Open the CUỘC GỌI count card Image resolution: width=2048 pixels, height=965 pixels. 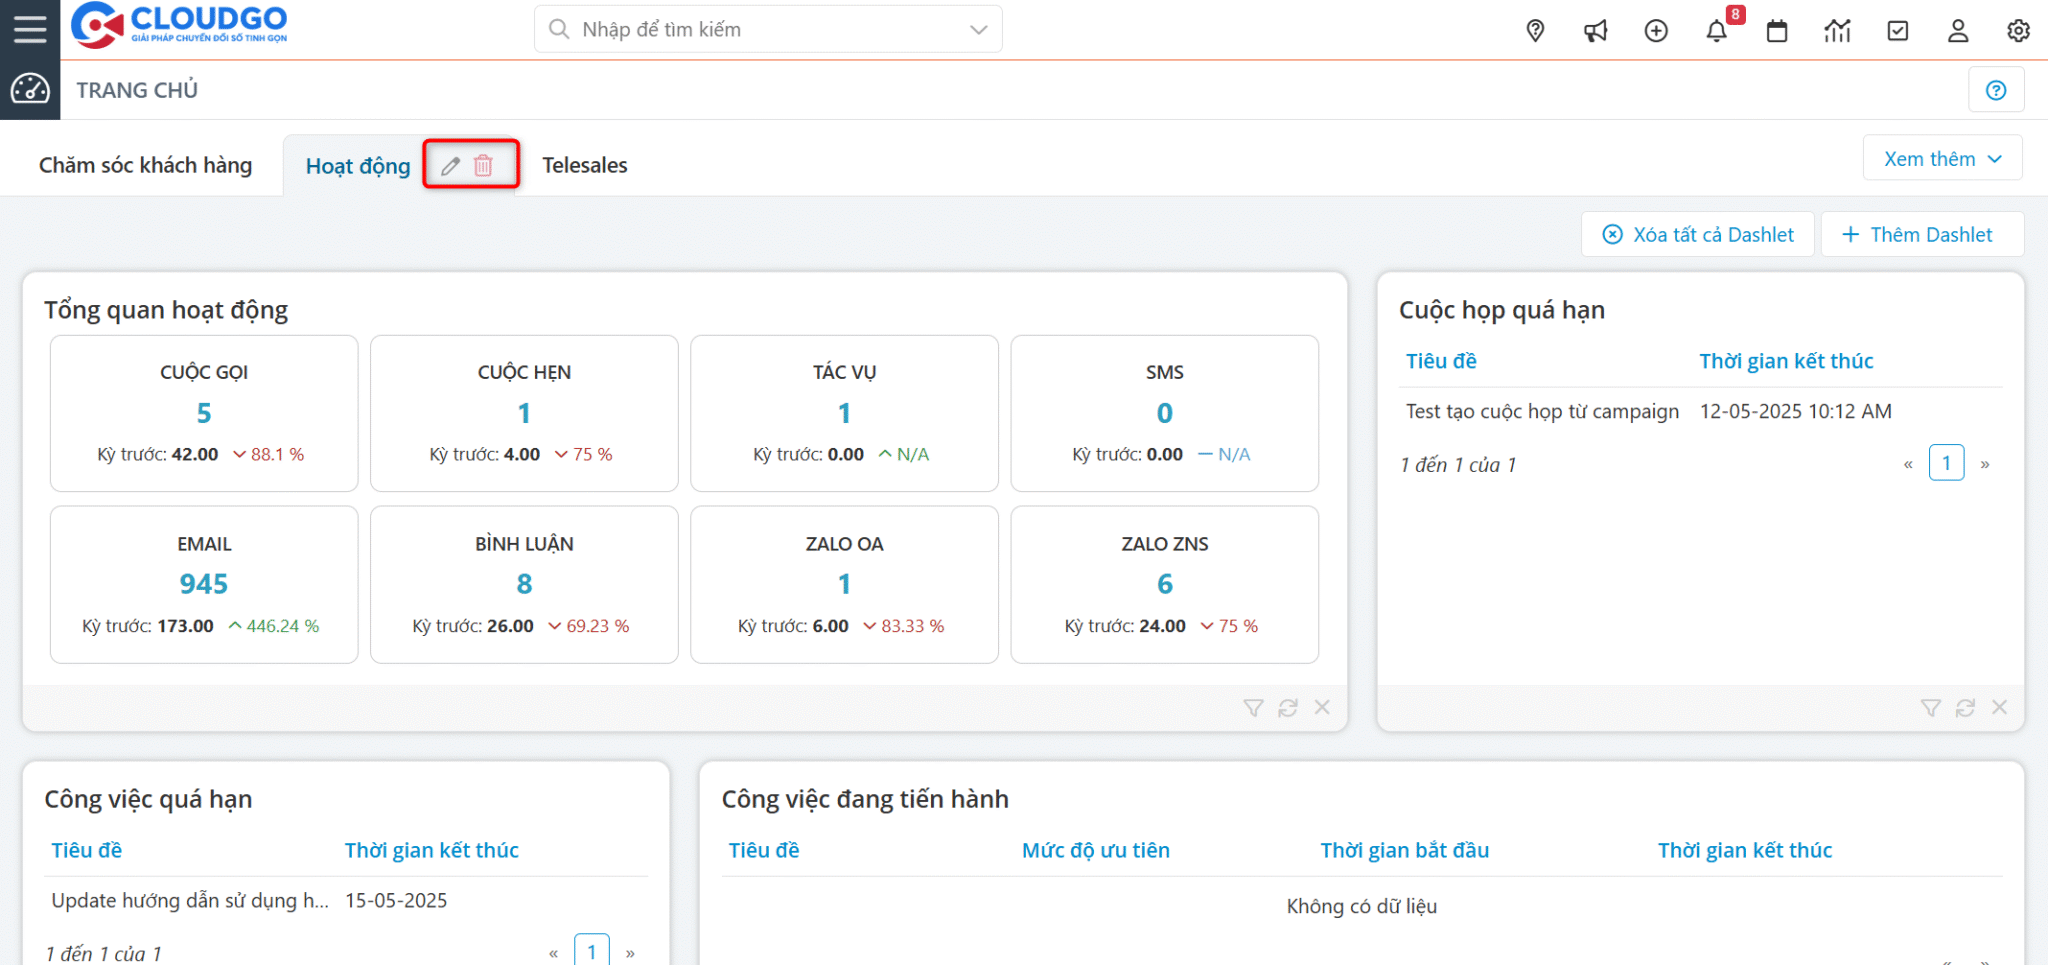pyautogui.click(x=204, y=413)
